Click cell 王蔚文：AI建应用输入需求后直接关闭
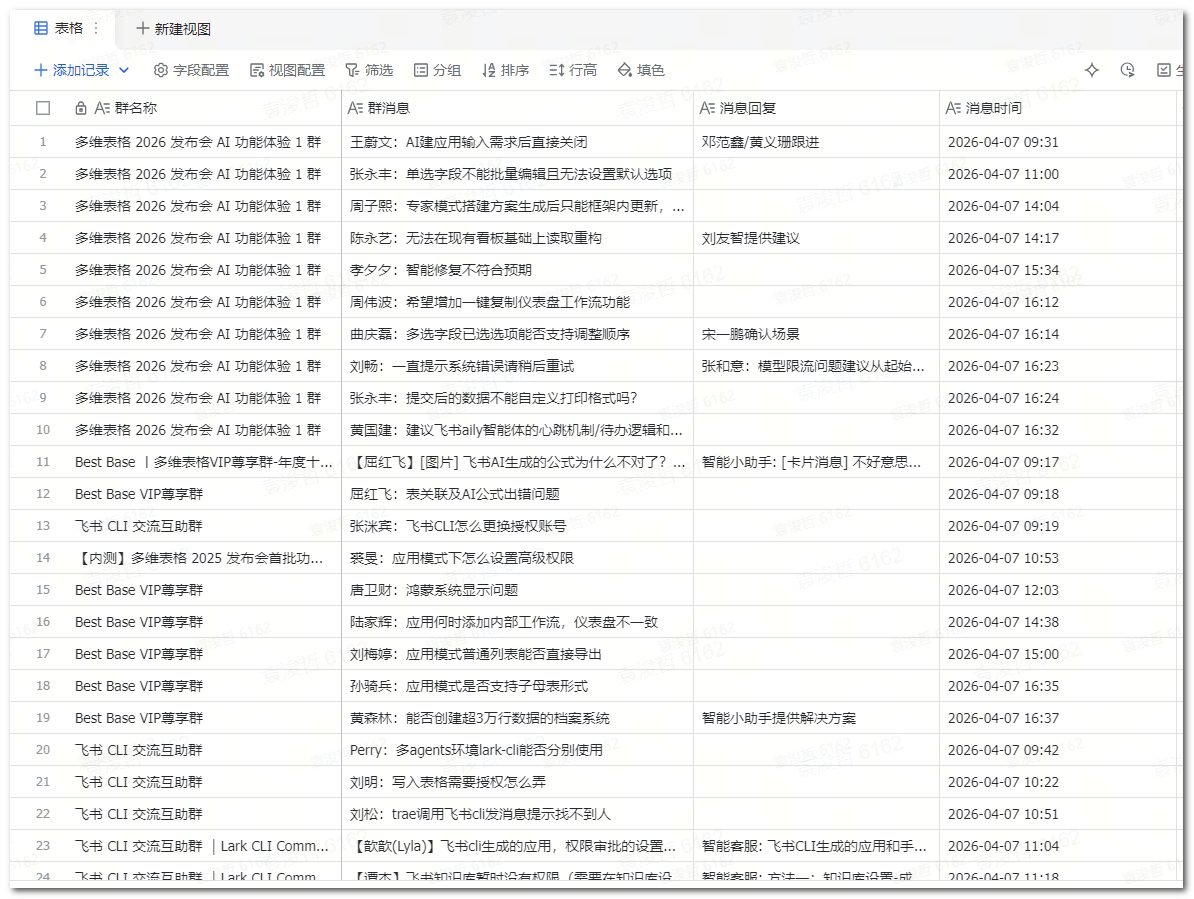The image size is (1194, 899). tap(518, 142)
